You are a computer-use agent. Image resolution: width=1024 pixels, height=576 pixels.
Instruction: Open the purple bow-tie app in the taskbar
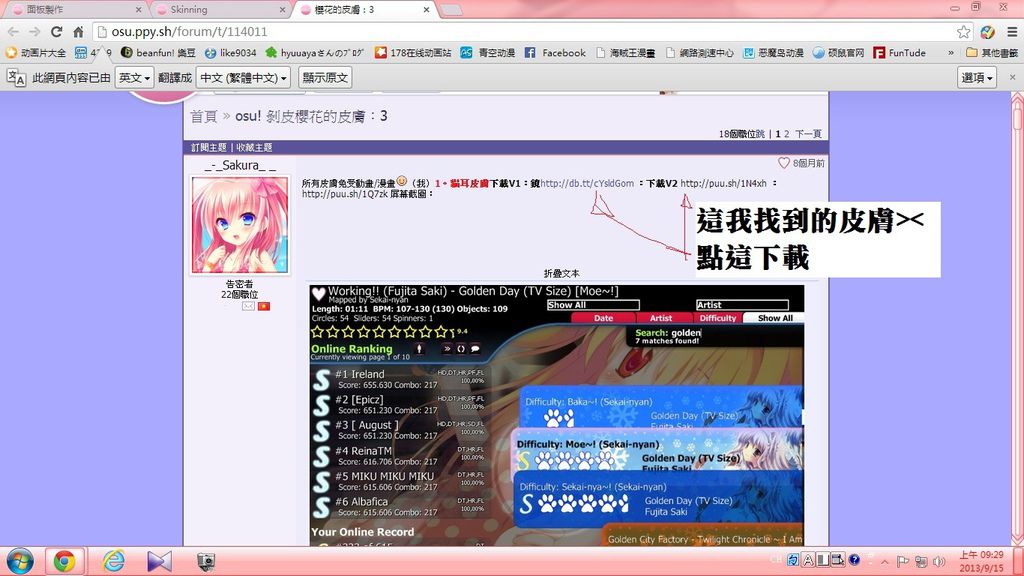click(x=159, y=561)
